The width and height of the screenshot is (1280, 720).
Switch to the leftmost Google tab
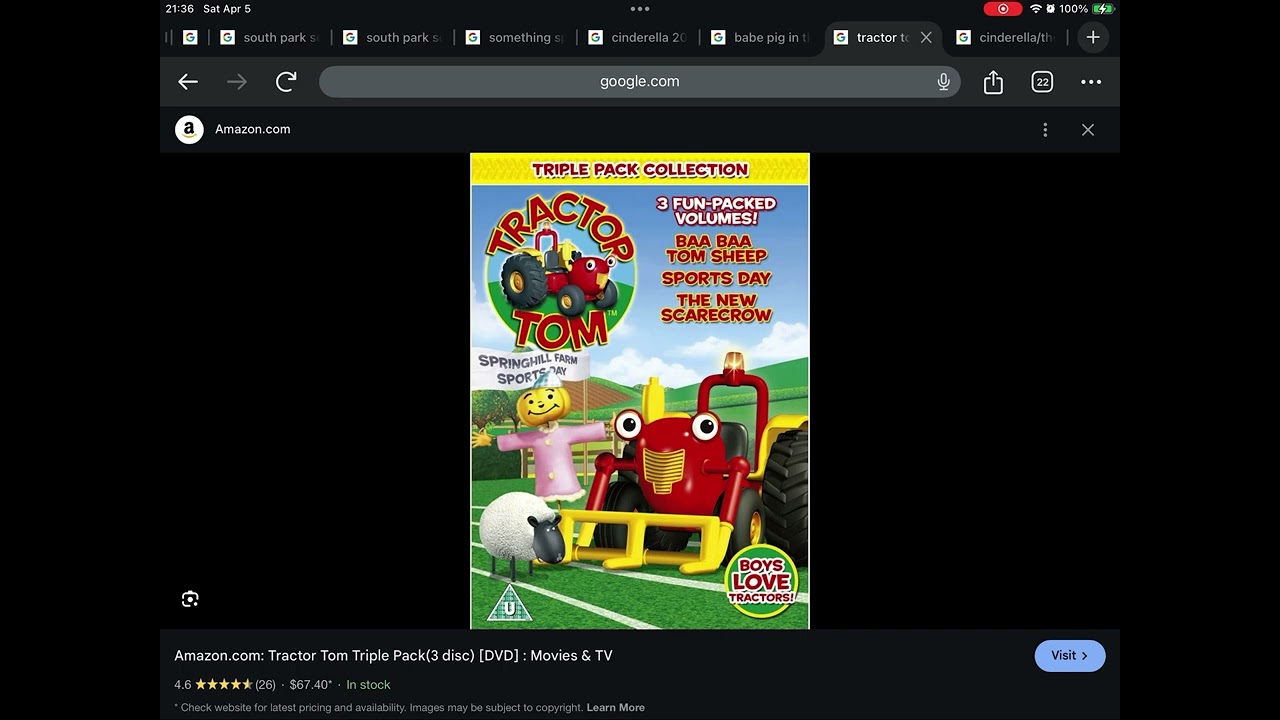190,37
